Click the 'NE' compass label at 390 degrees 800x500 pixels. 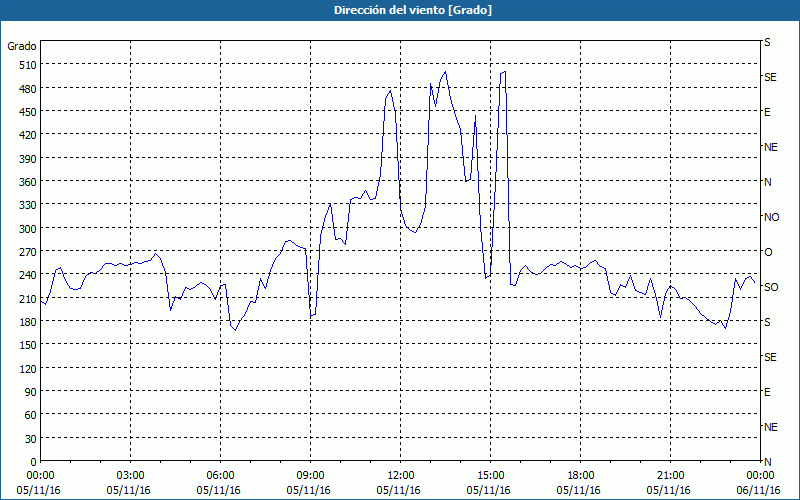coord(770,147)
